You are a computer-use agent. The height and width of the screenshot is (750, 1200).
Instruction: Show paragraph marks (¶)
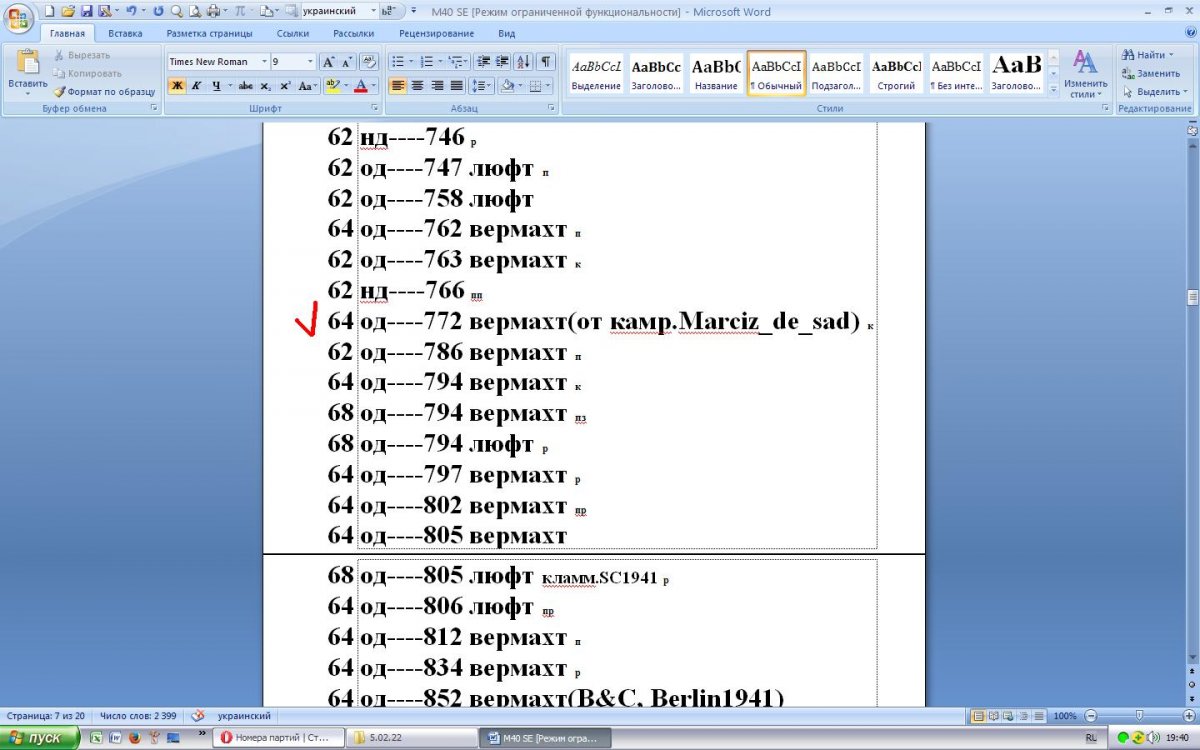(546, 61)
